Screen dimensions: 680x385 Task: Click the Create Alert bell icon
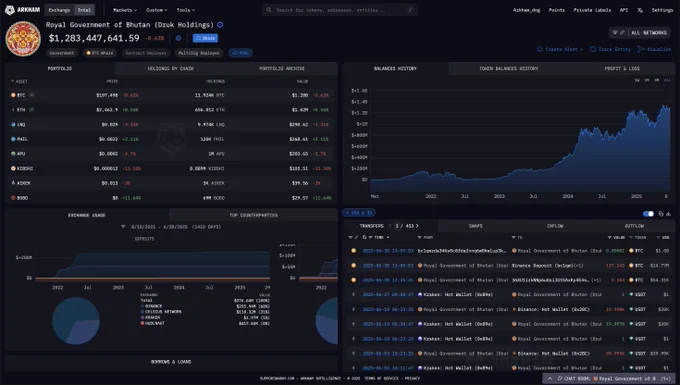540,49
